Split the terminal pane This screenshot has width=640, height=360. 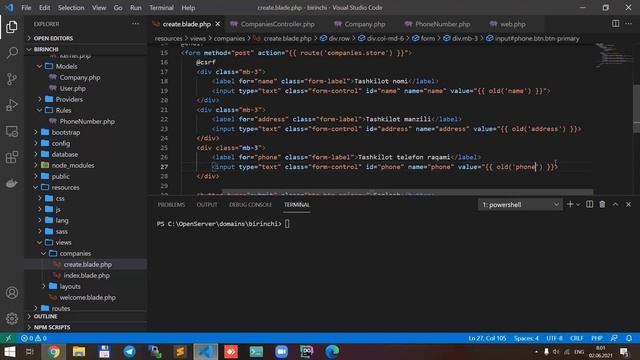point(589,204)
